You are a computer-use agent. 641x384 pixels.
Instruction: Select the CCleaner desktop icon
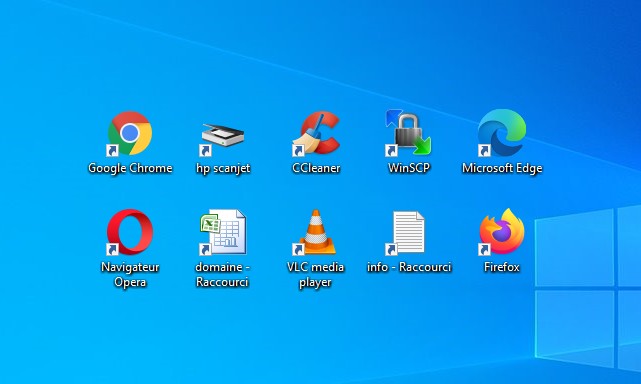click(316, 133)
